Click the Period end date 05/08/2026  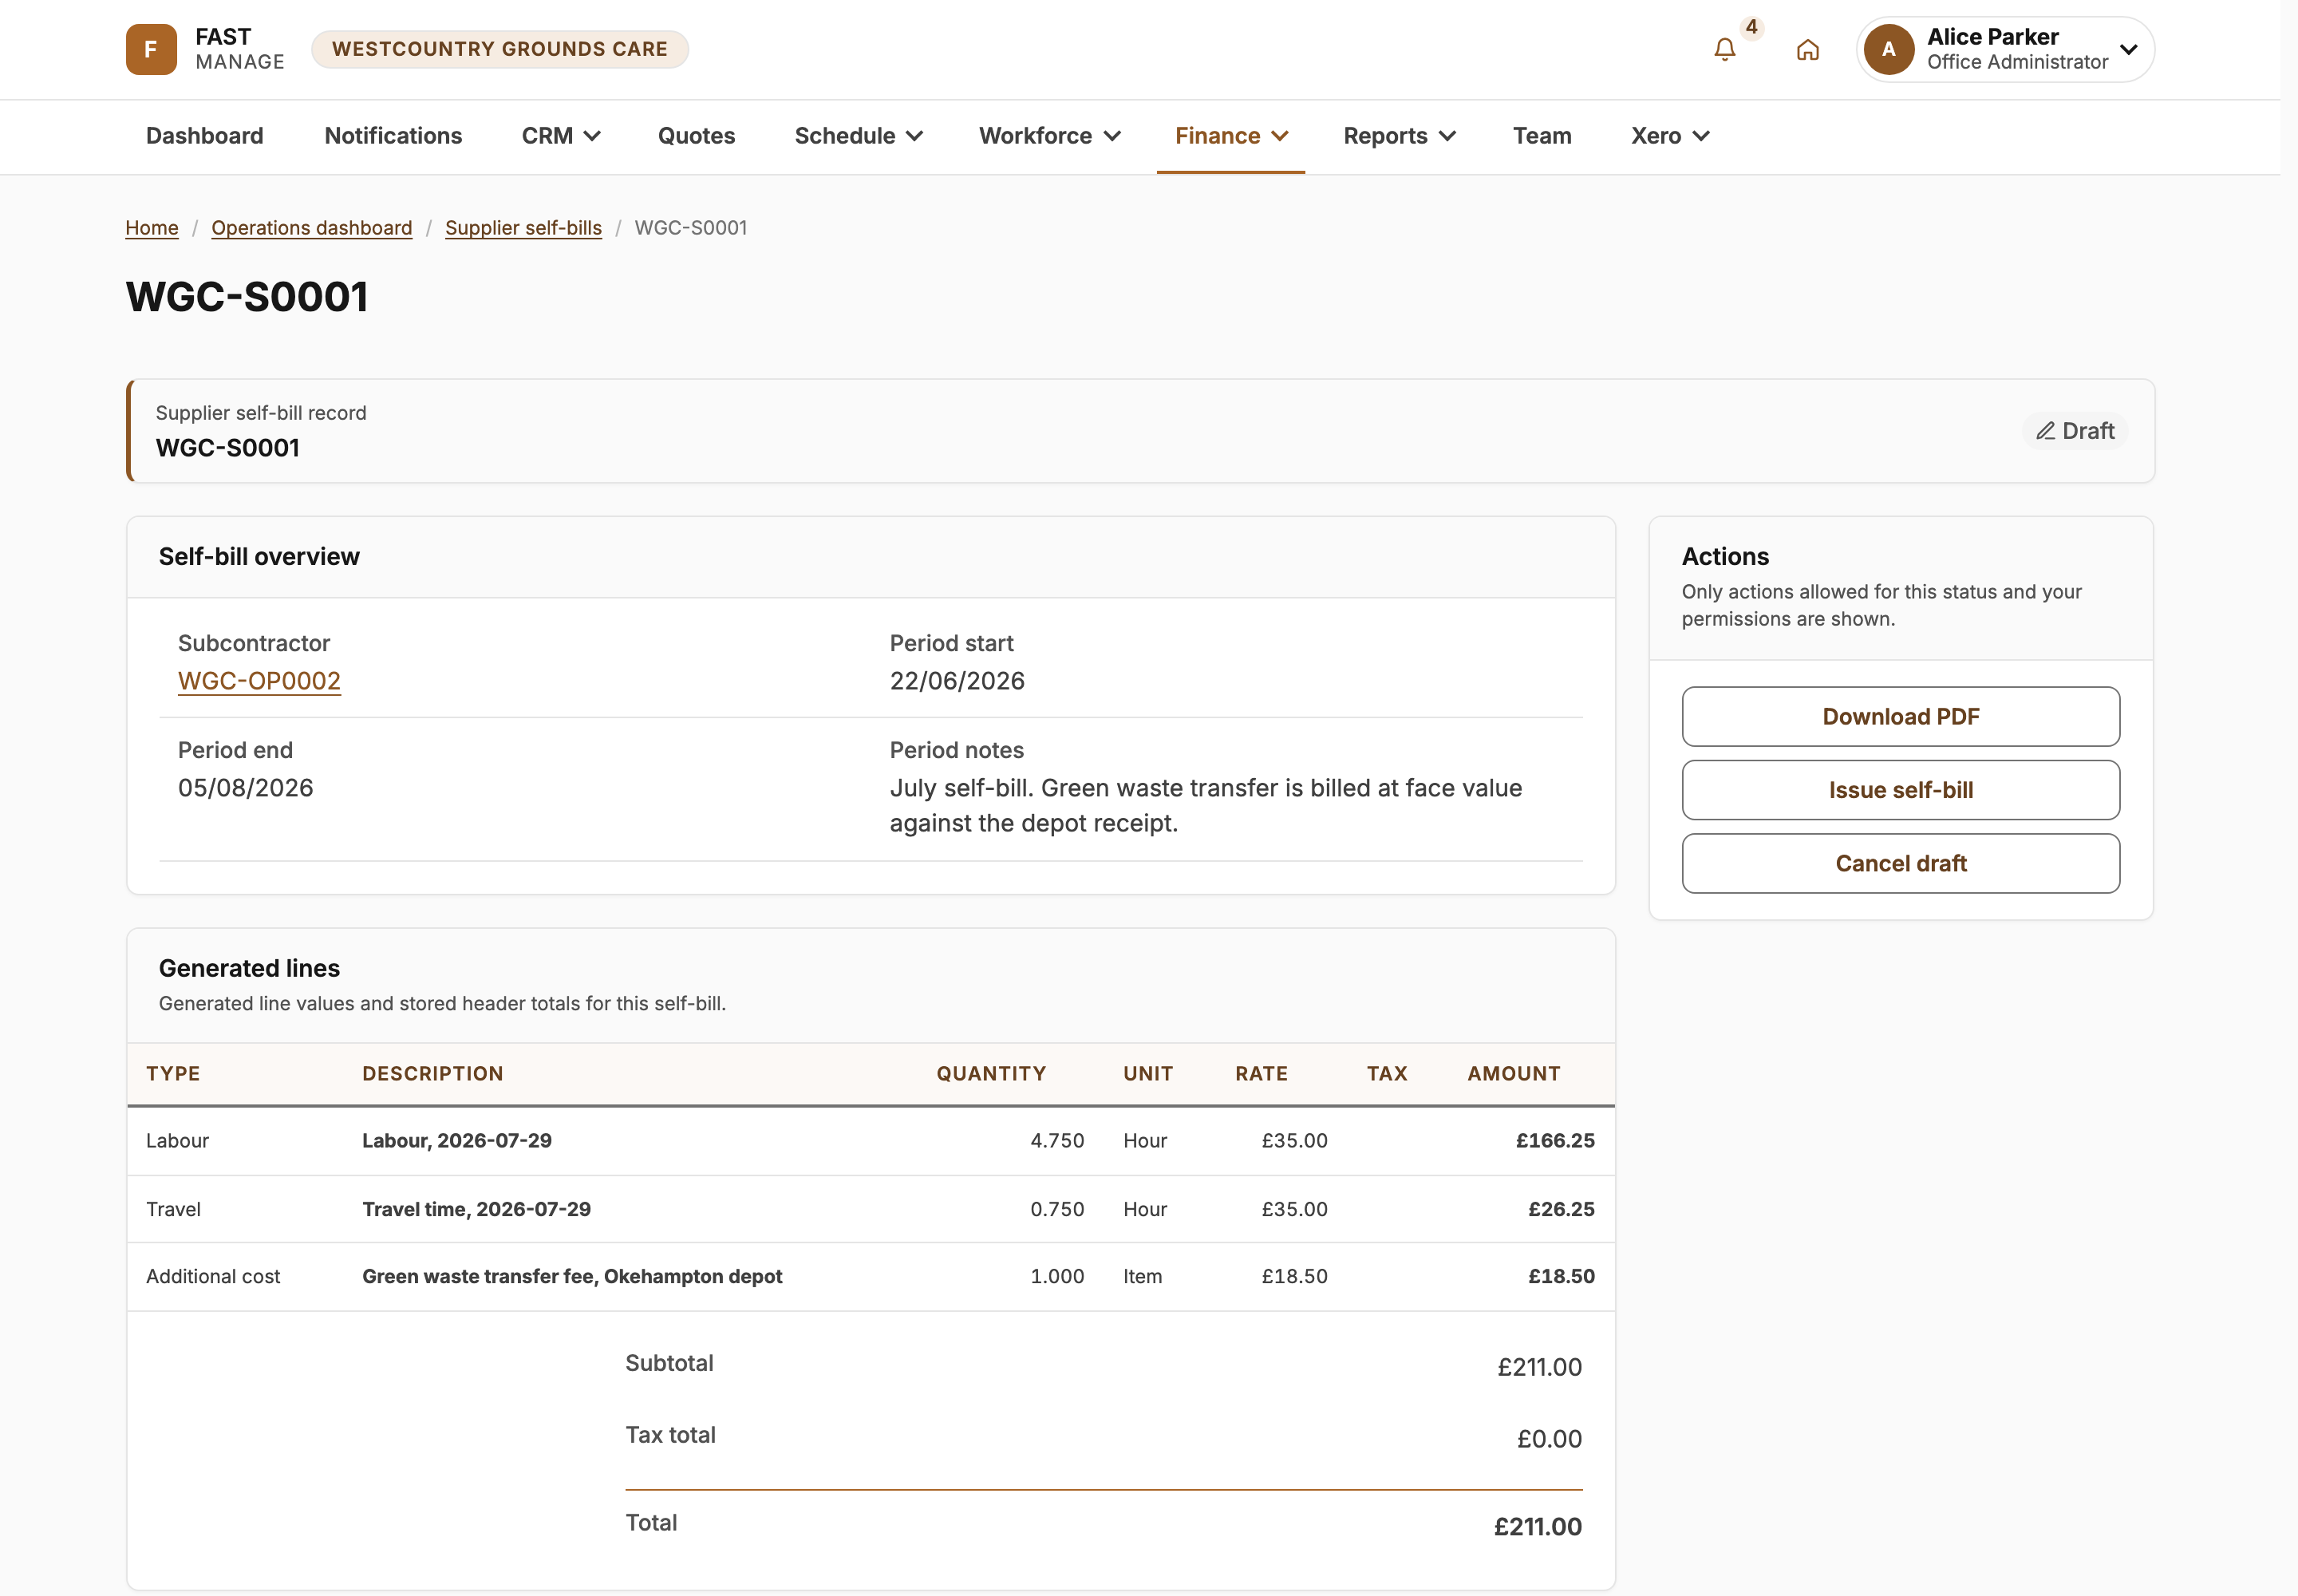(246, 788)
